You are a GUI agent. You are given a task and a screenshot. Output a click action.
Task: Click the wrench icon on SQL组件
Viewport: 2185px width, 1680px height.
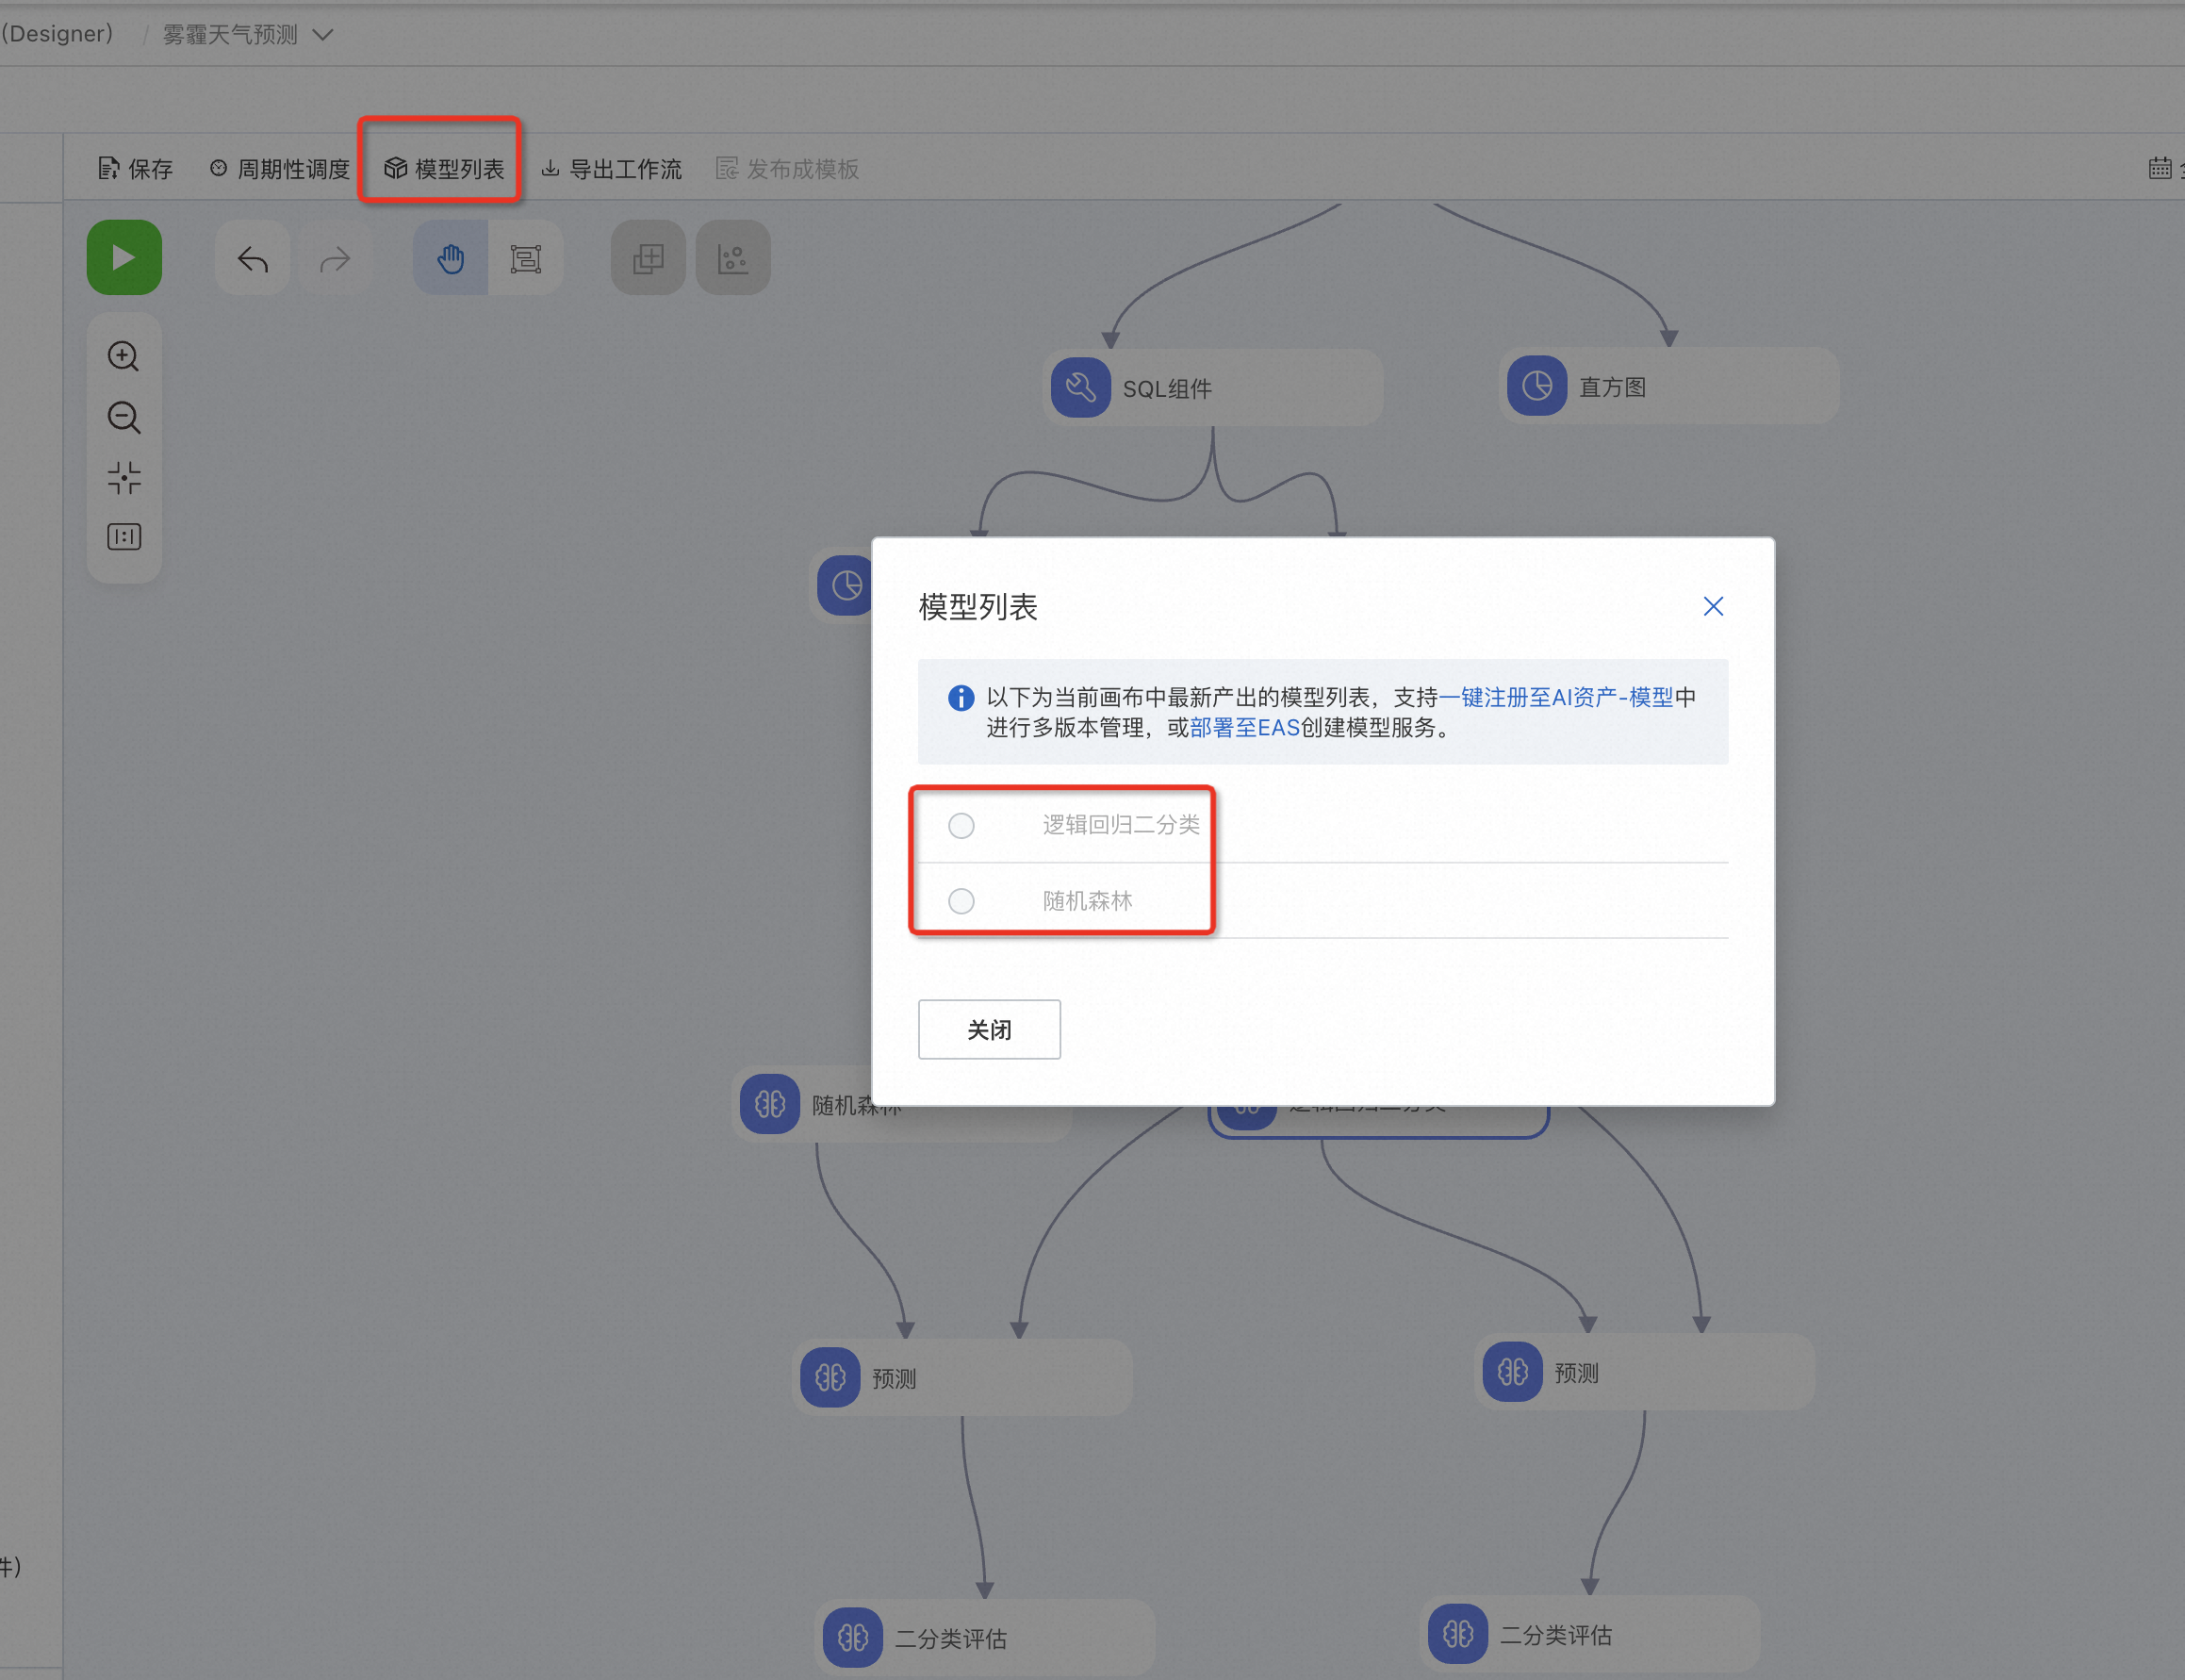(1081, 388)
